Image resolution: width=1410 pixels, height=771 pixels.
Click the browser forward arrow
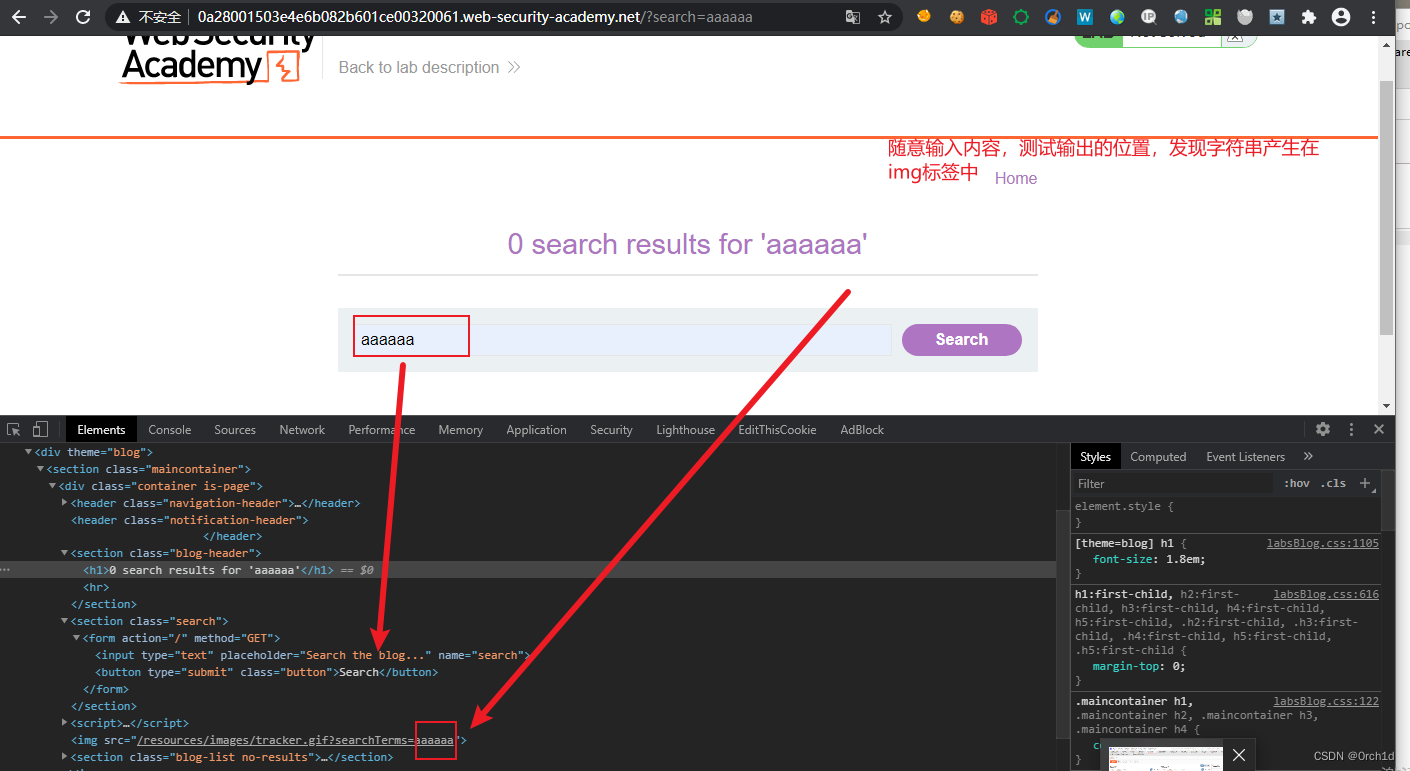point(51,17)
